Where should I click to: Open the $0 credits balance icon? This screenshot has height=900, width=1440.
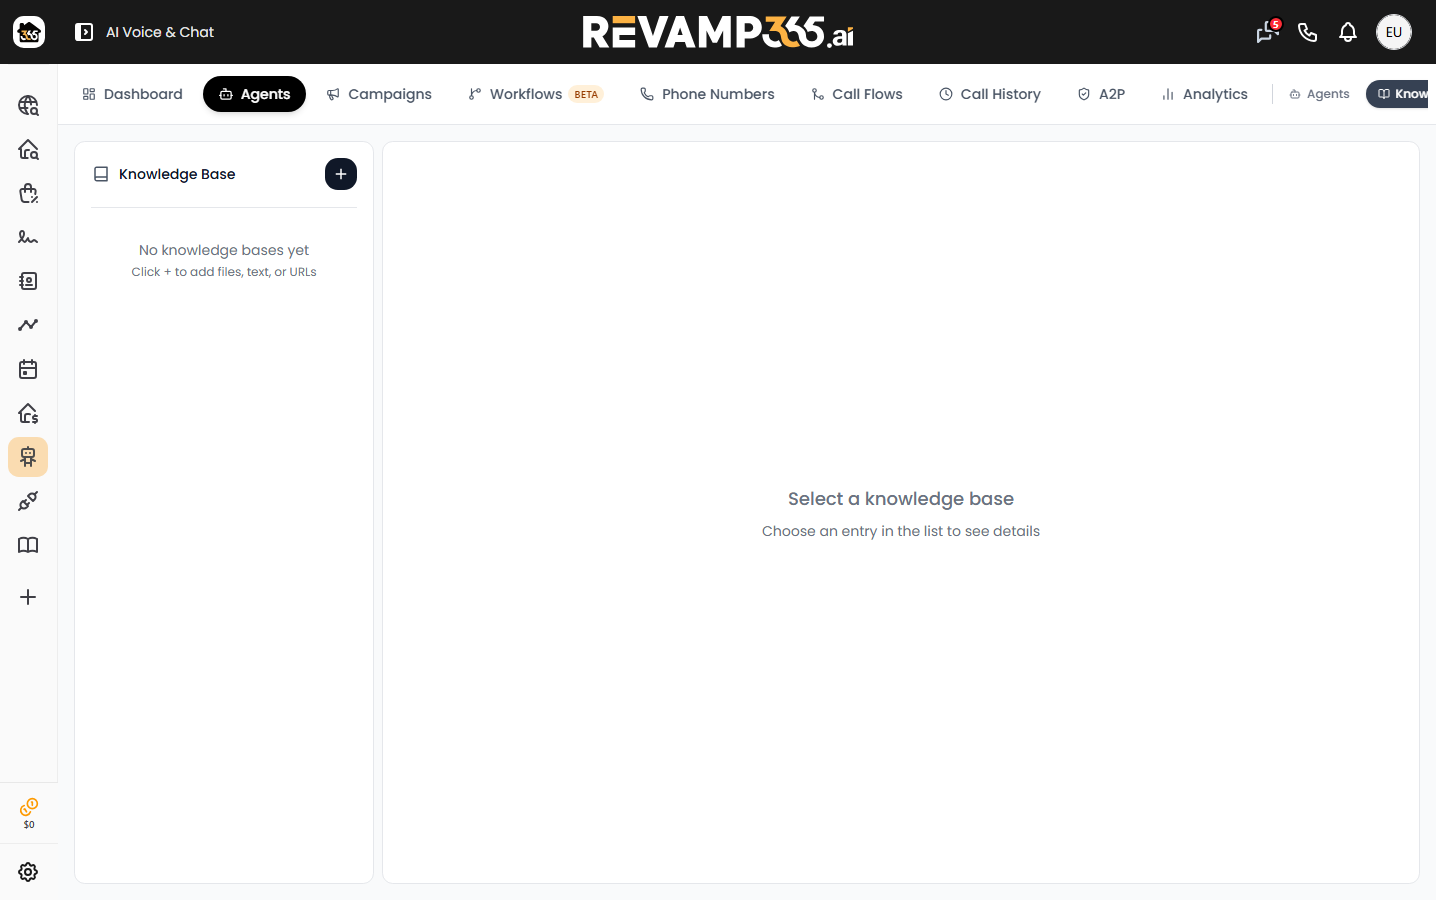pyautogui.click(x=29, y=813)
